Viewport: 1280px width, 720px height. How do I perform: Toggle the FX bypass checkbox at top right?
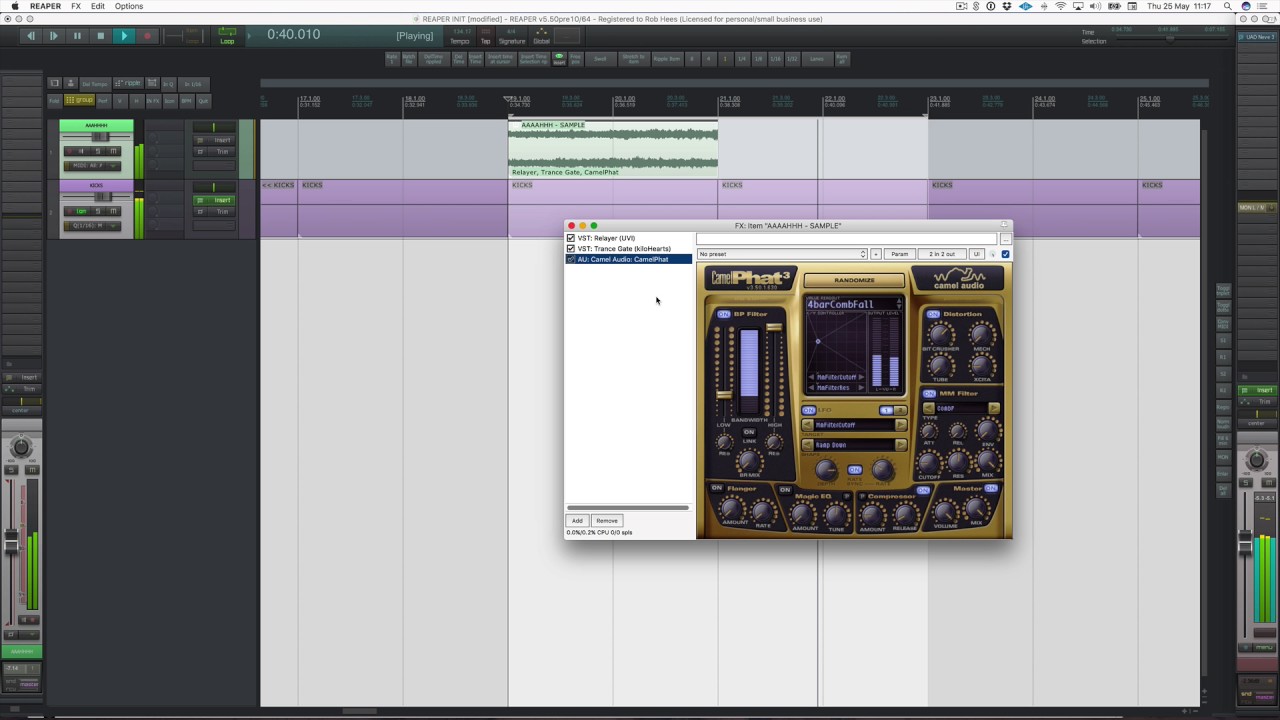(1005, 254)
